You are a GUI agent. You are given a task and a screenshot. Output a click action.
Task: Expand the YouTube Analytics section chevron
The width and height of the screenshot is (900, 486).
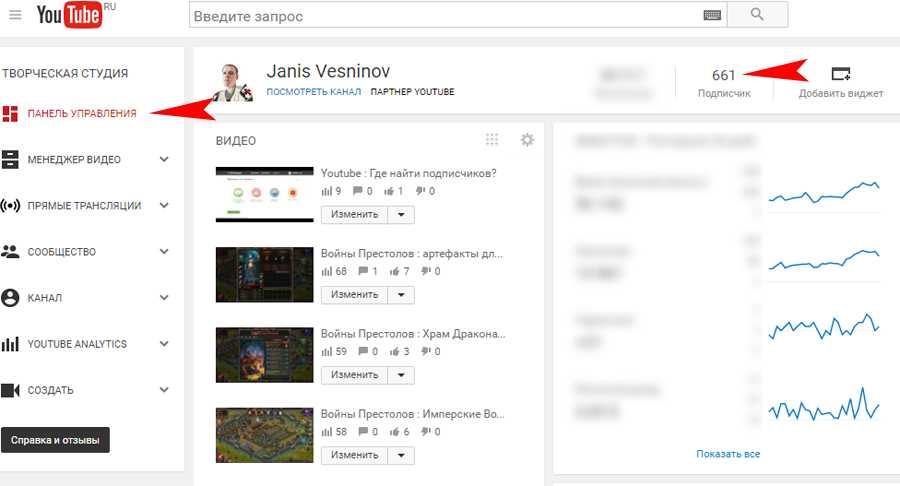coord(164,344)
